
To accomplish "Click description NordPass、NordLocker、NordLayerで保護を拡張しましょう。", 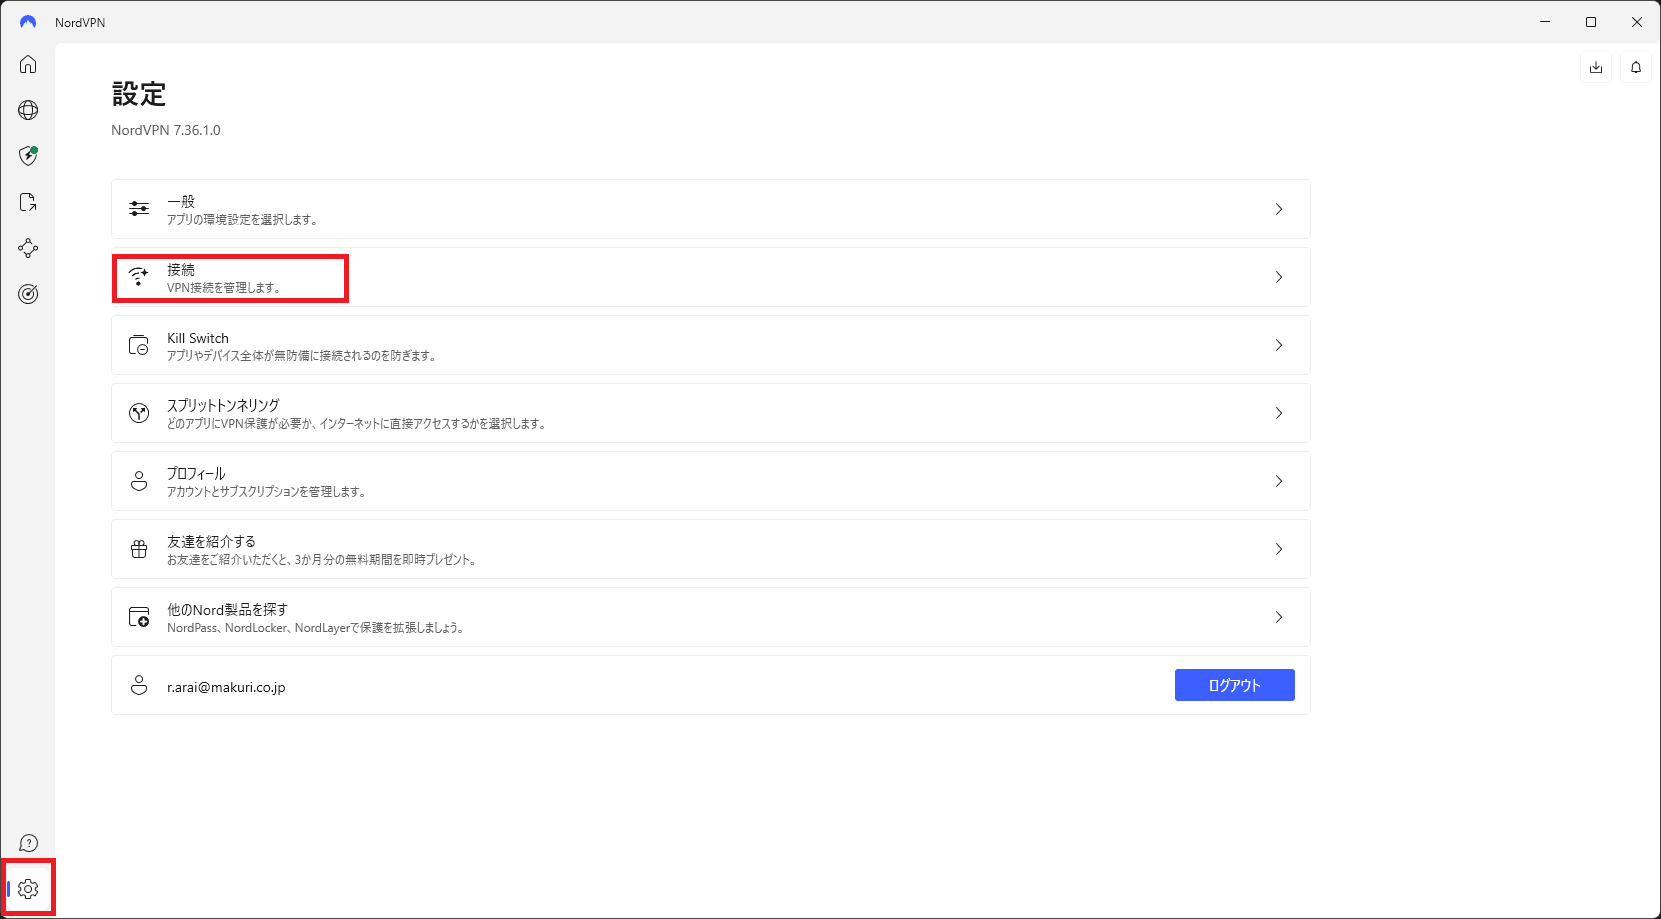I will [316, 628].
